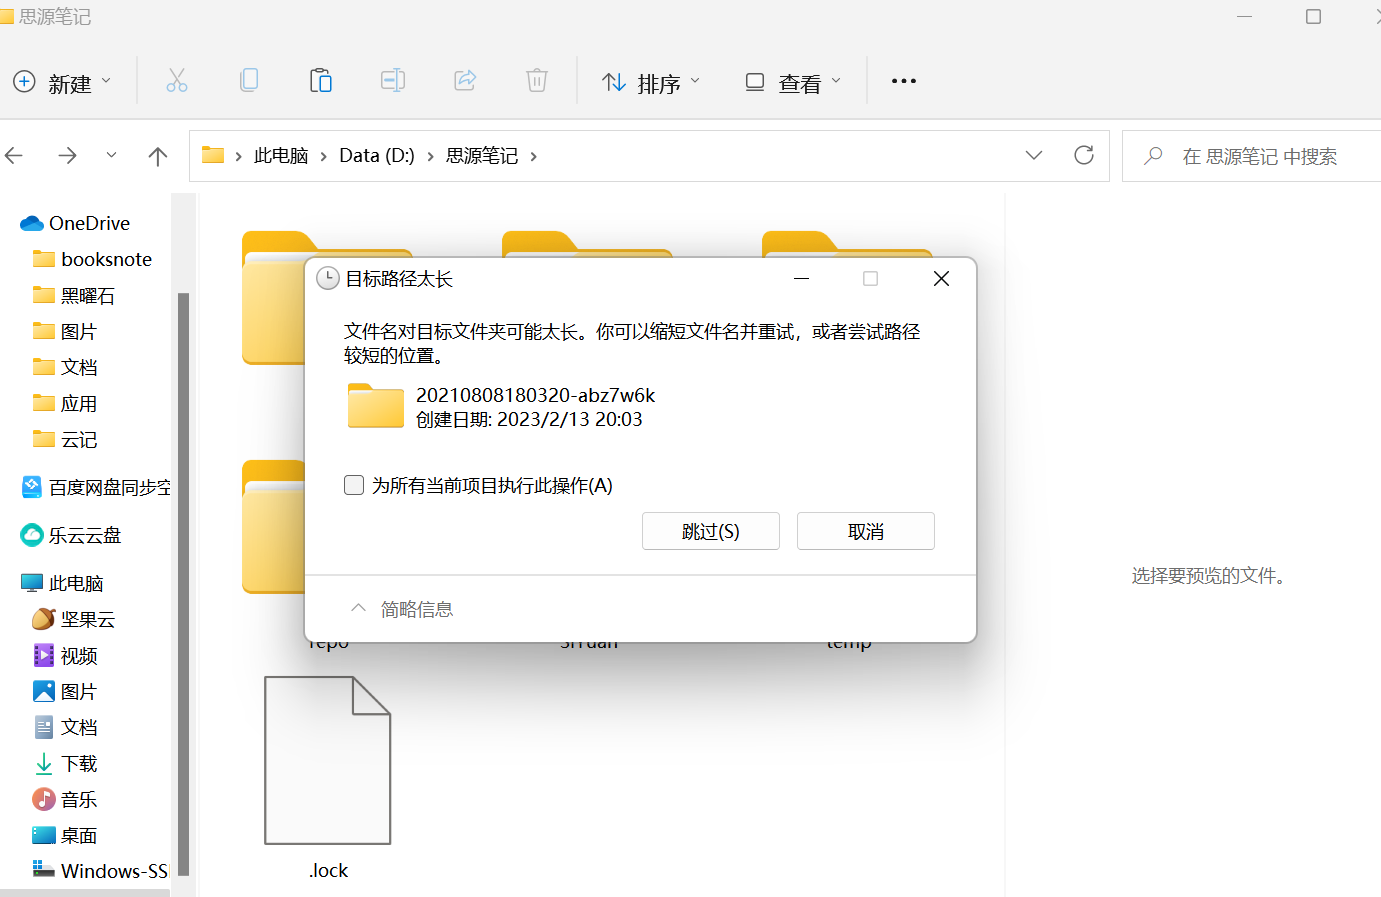Screen dimensions: 1381x897
Task: Open the 查看 (View) dropdown menu
Action: coord(794,83)
